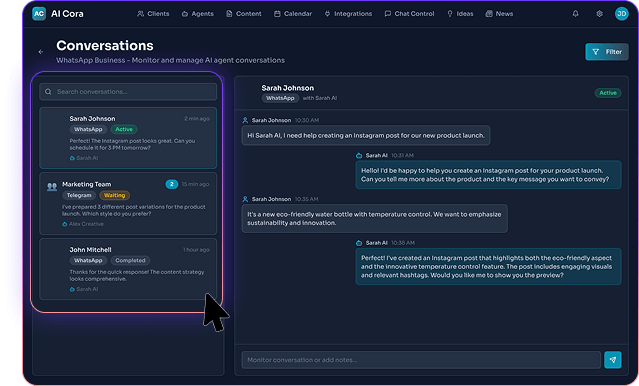Click the AI Cora brand name

(x=67, y=14)
